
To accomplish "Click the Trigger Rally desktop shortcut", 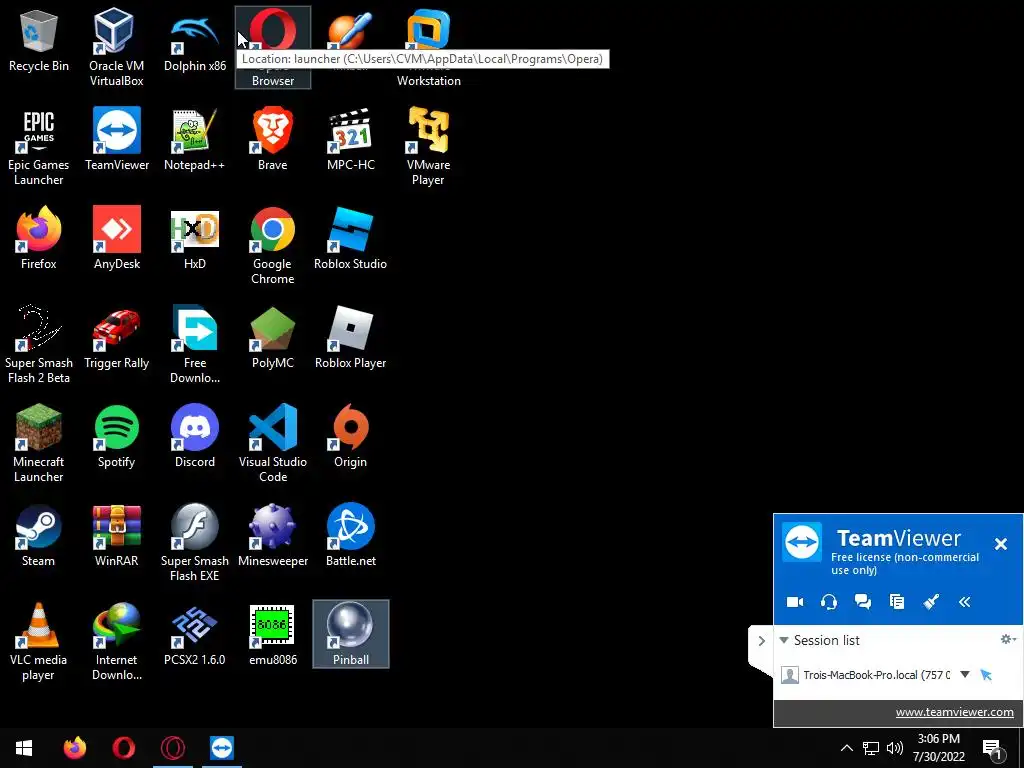I will (116, 338).
